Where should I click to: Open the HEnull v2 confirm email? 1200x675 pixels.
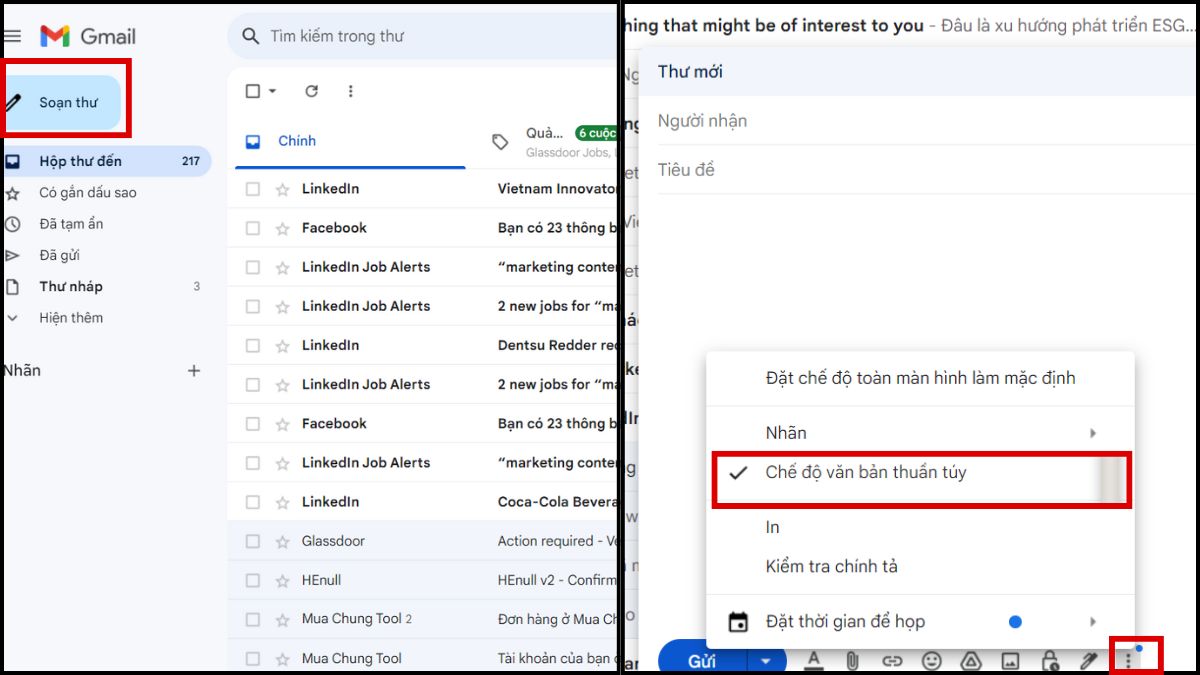[x=422, y=580]
